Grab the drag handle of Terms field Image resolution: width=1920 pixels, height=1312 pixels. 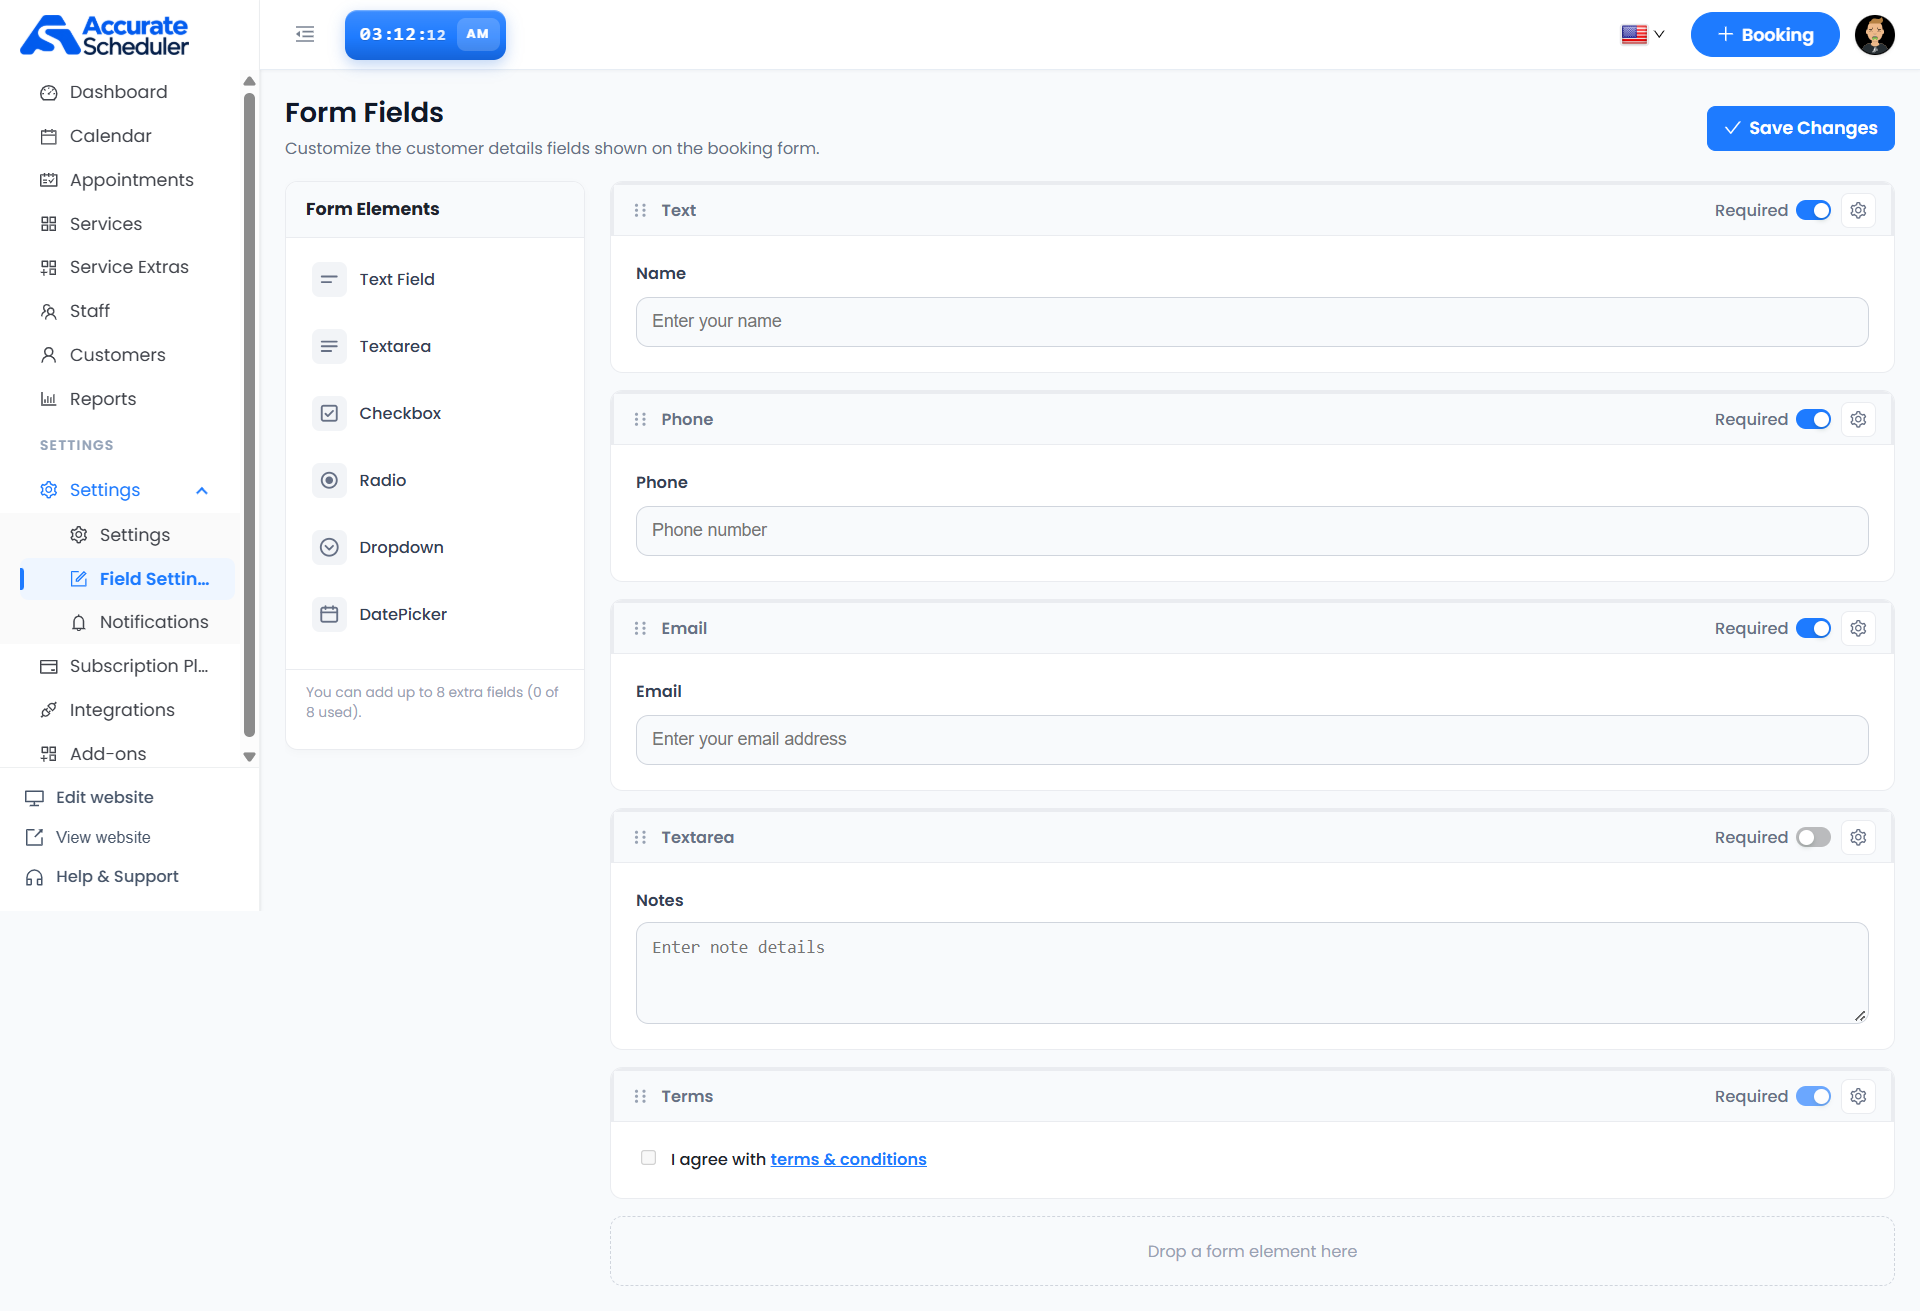tap(640, 1096)
